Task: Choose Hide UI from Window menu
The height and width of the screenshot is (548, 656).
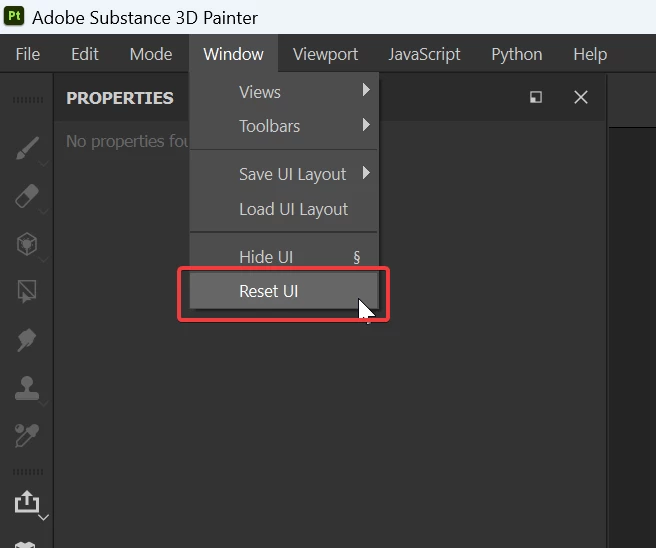Action: point(284,257)
